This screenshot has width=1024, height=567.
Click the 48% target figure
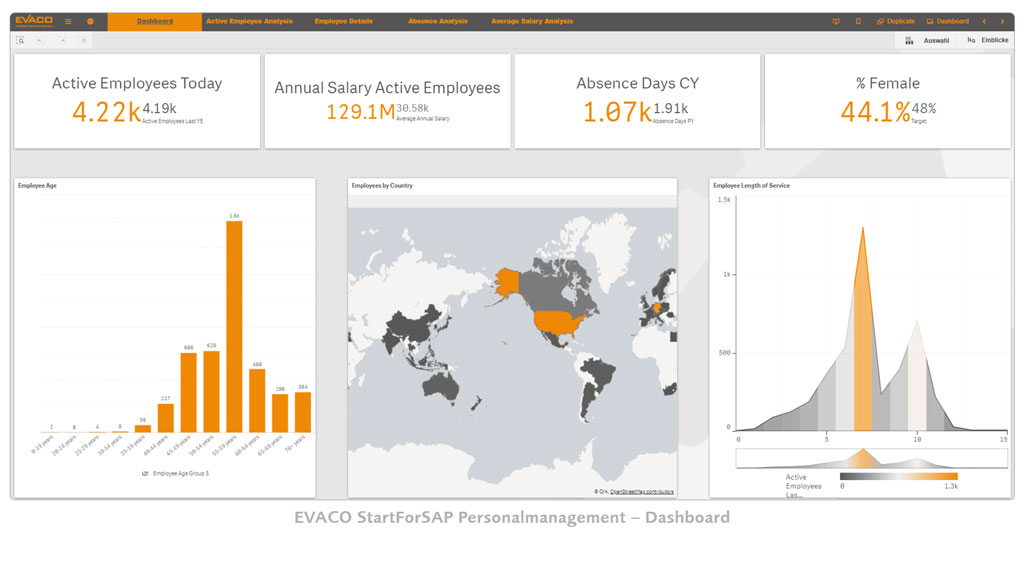[x=924, y=108]
